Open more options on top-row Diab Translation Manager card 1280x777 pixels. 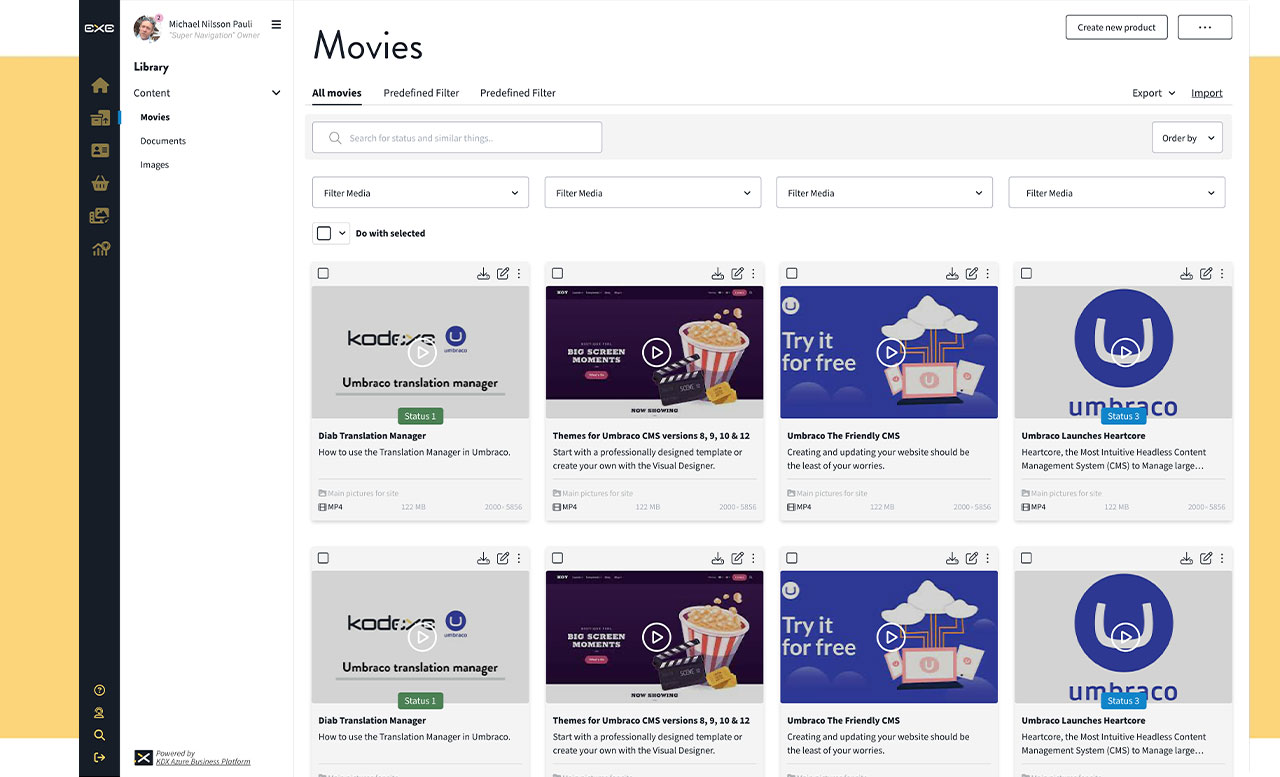click(519, 273)
